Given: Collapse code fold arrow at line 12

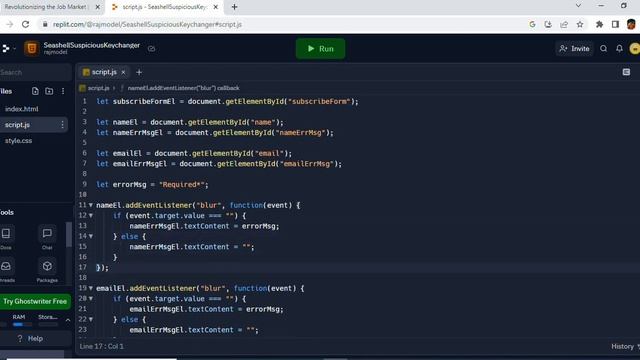Looking at the screenshot, I should (x=91, y=216).
